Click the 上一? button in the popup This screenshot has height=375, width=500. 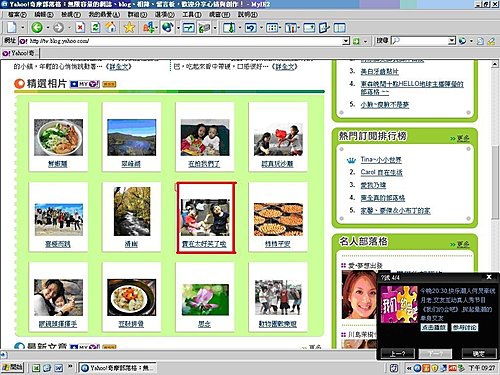[398, 354]
